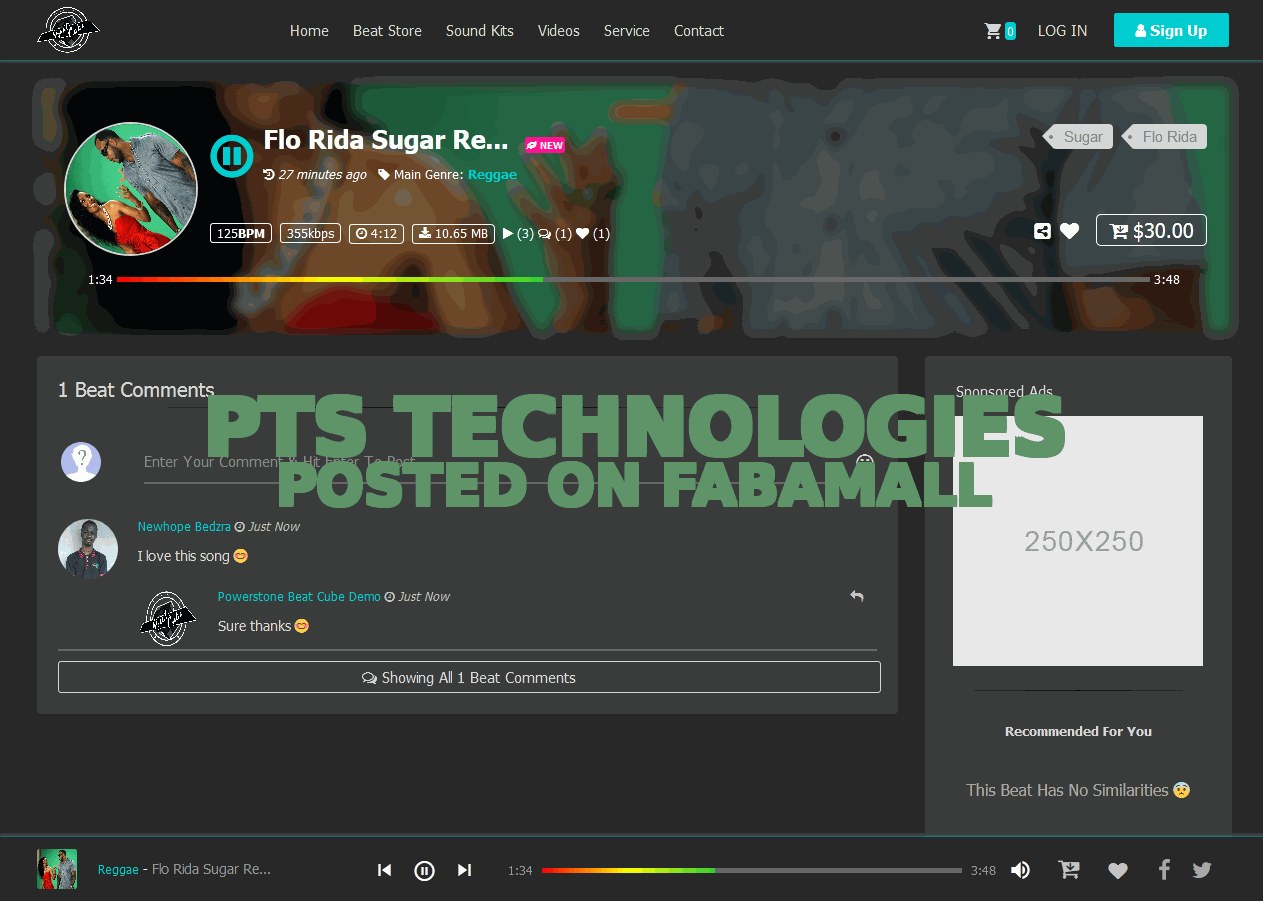
Task: Click the Sign Up button
Action: (1171, 30)
